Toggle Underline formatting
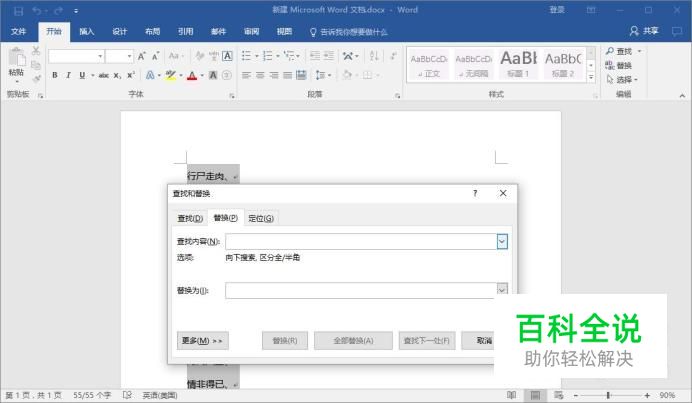Viewport: 692px width, 403px height. click(82, 75)
